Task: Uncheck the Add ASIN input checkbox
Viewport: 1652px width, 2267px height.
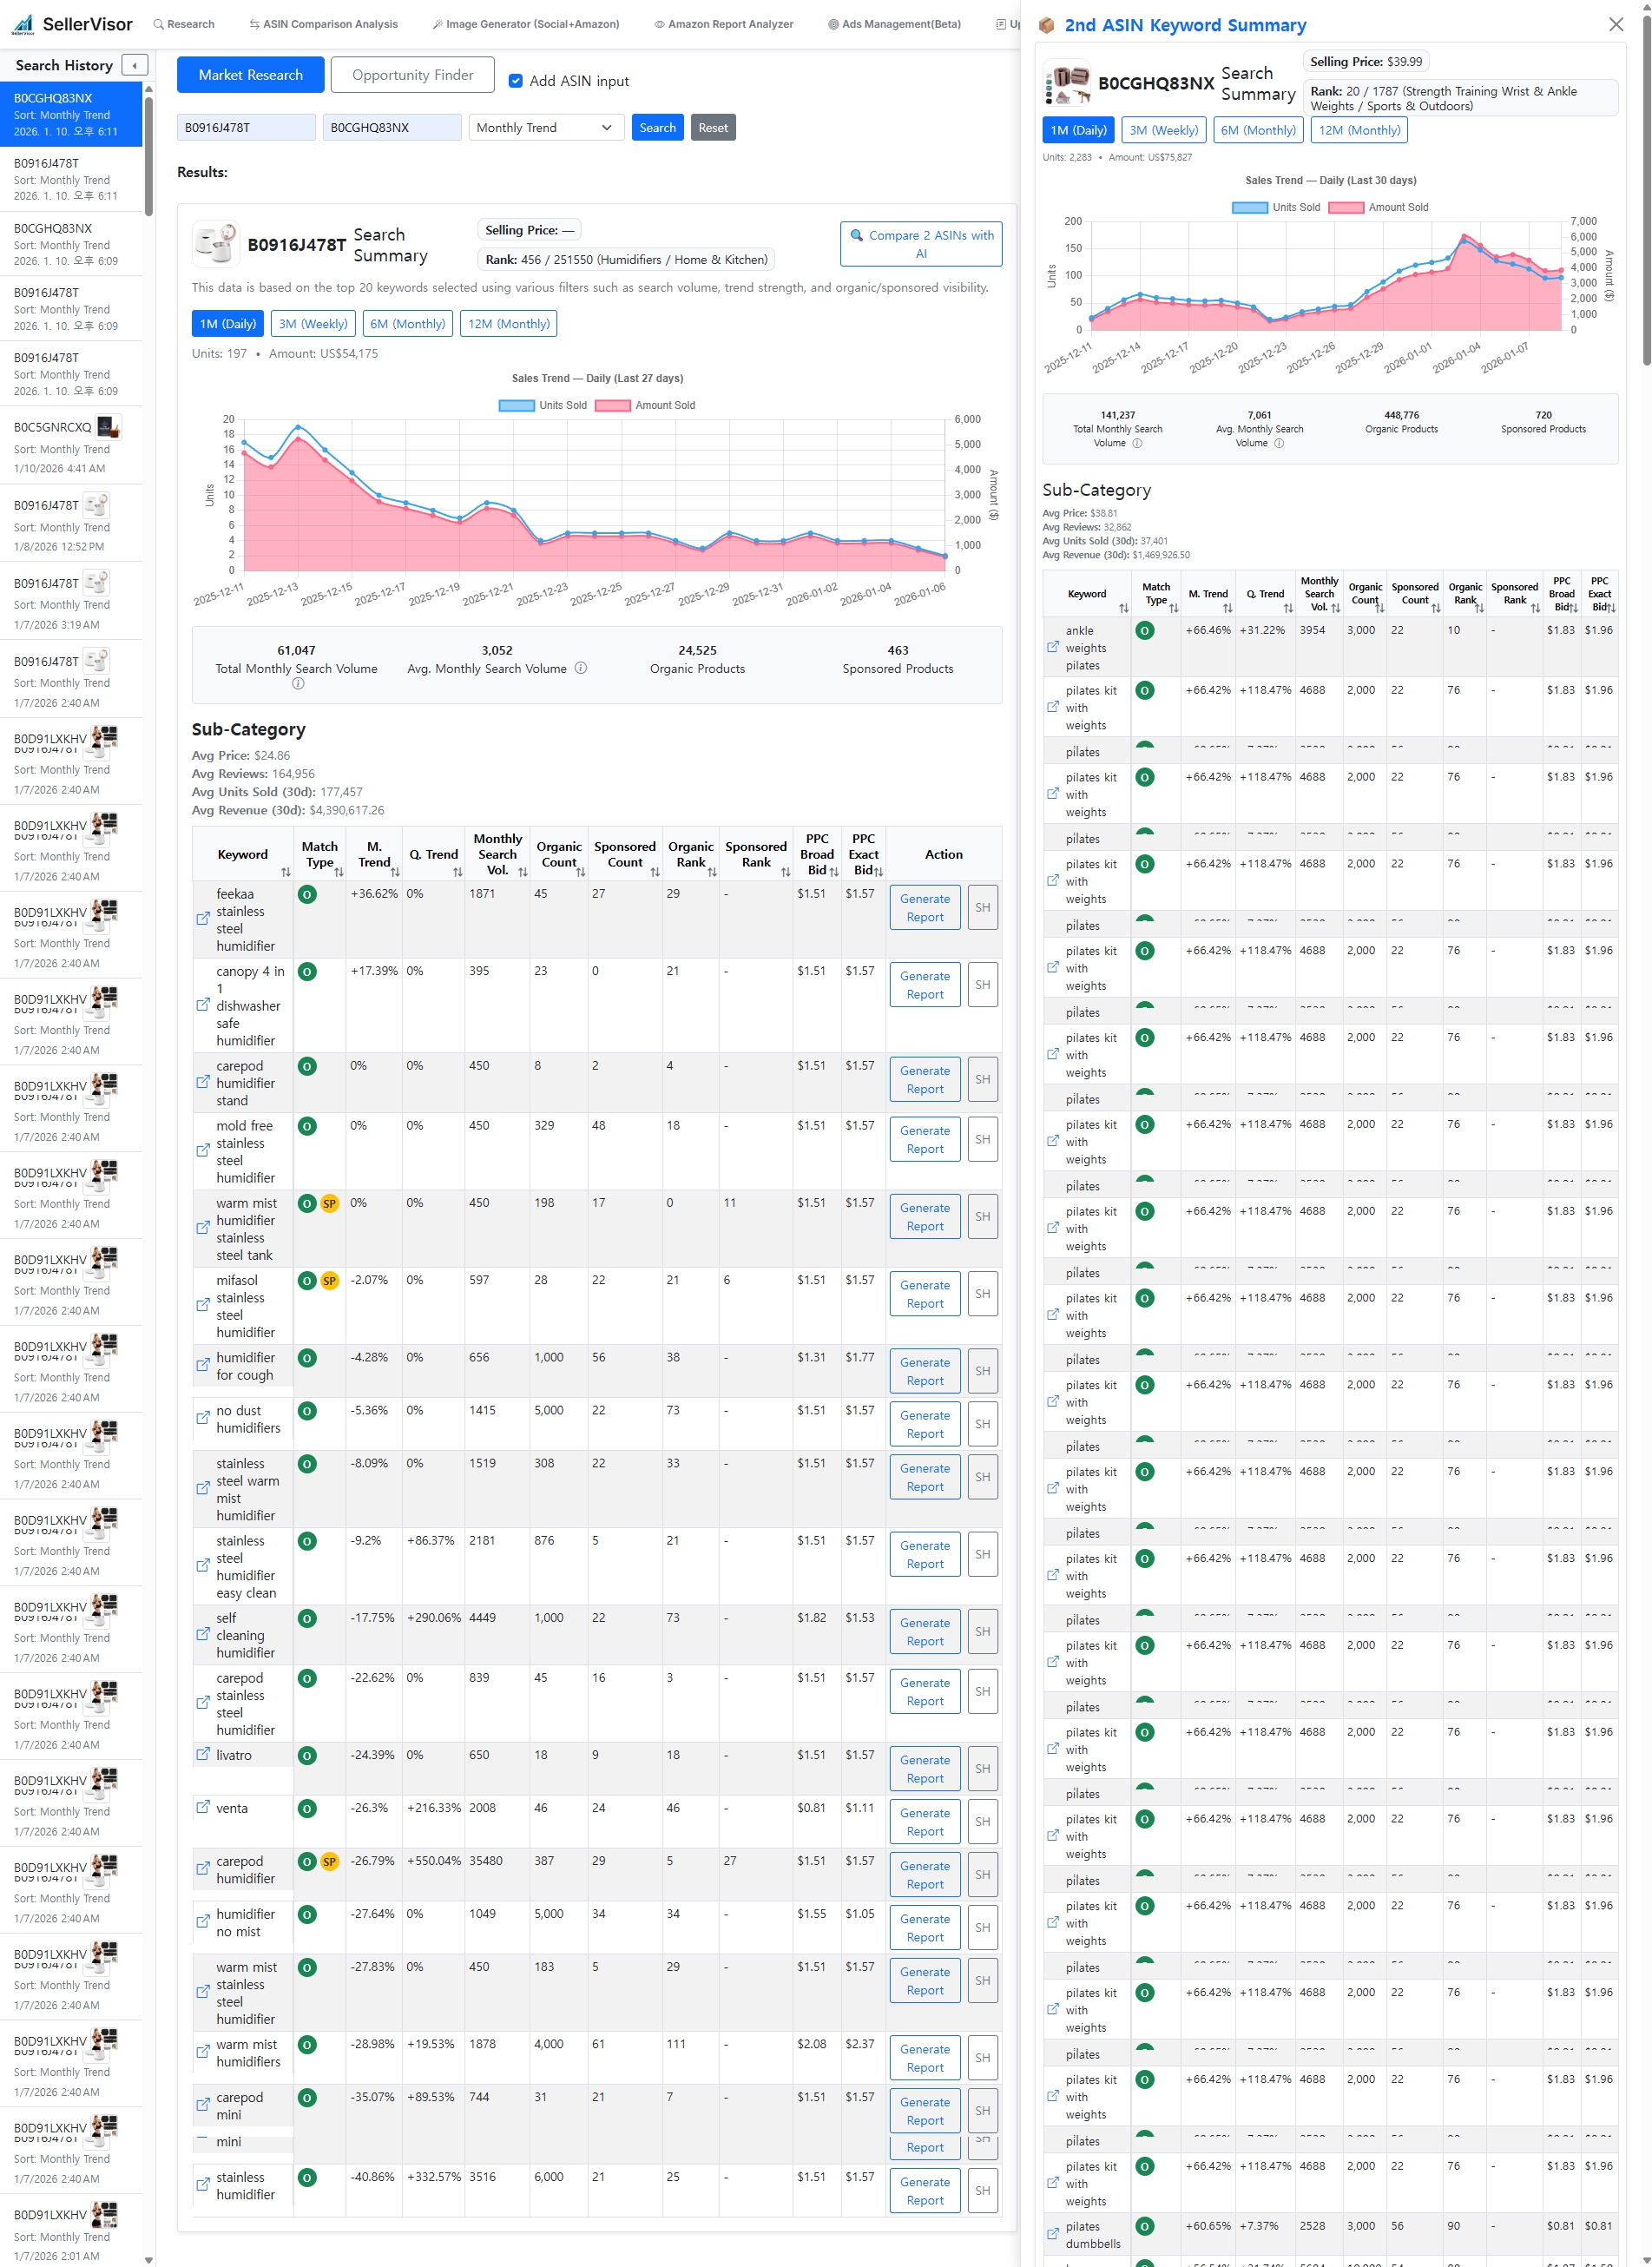Action: (516, 81)
